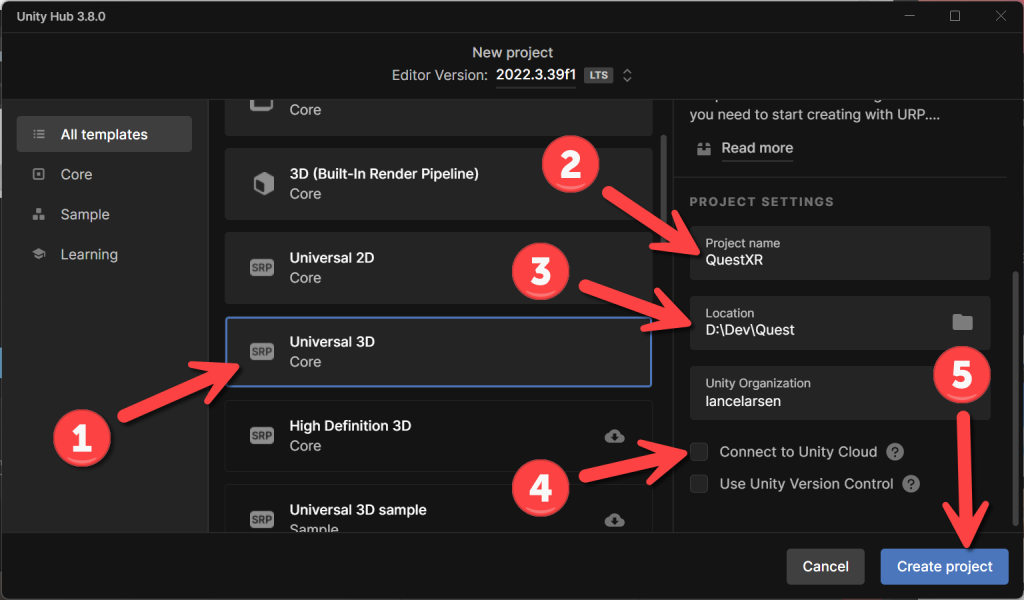This screenshot has width=1024, height=600.
Task: Maximize the Unity Hub window
Action: 955,16
